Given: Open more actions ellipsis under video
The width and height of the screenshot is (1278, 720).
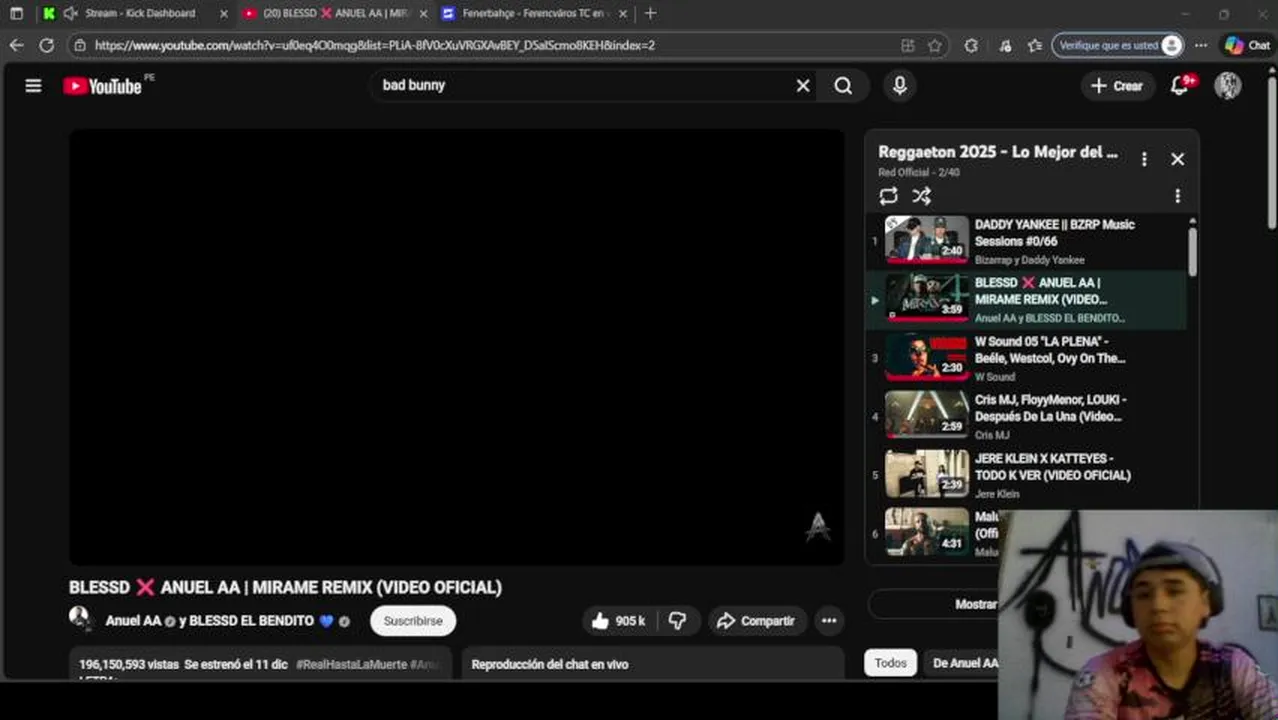Looking at the screenshot, I should (829, 621).
